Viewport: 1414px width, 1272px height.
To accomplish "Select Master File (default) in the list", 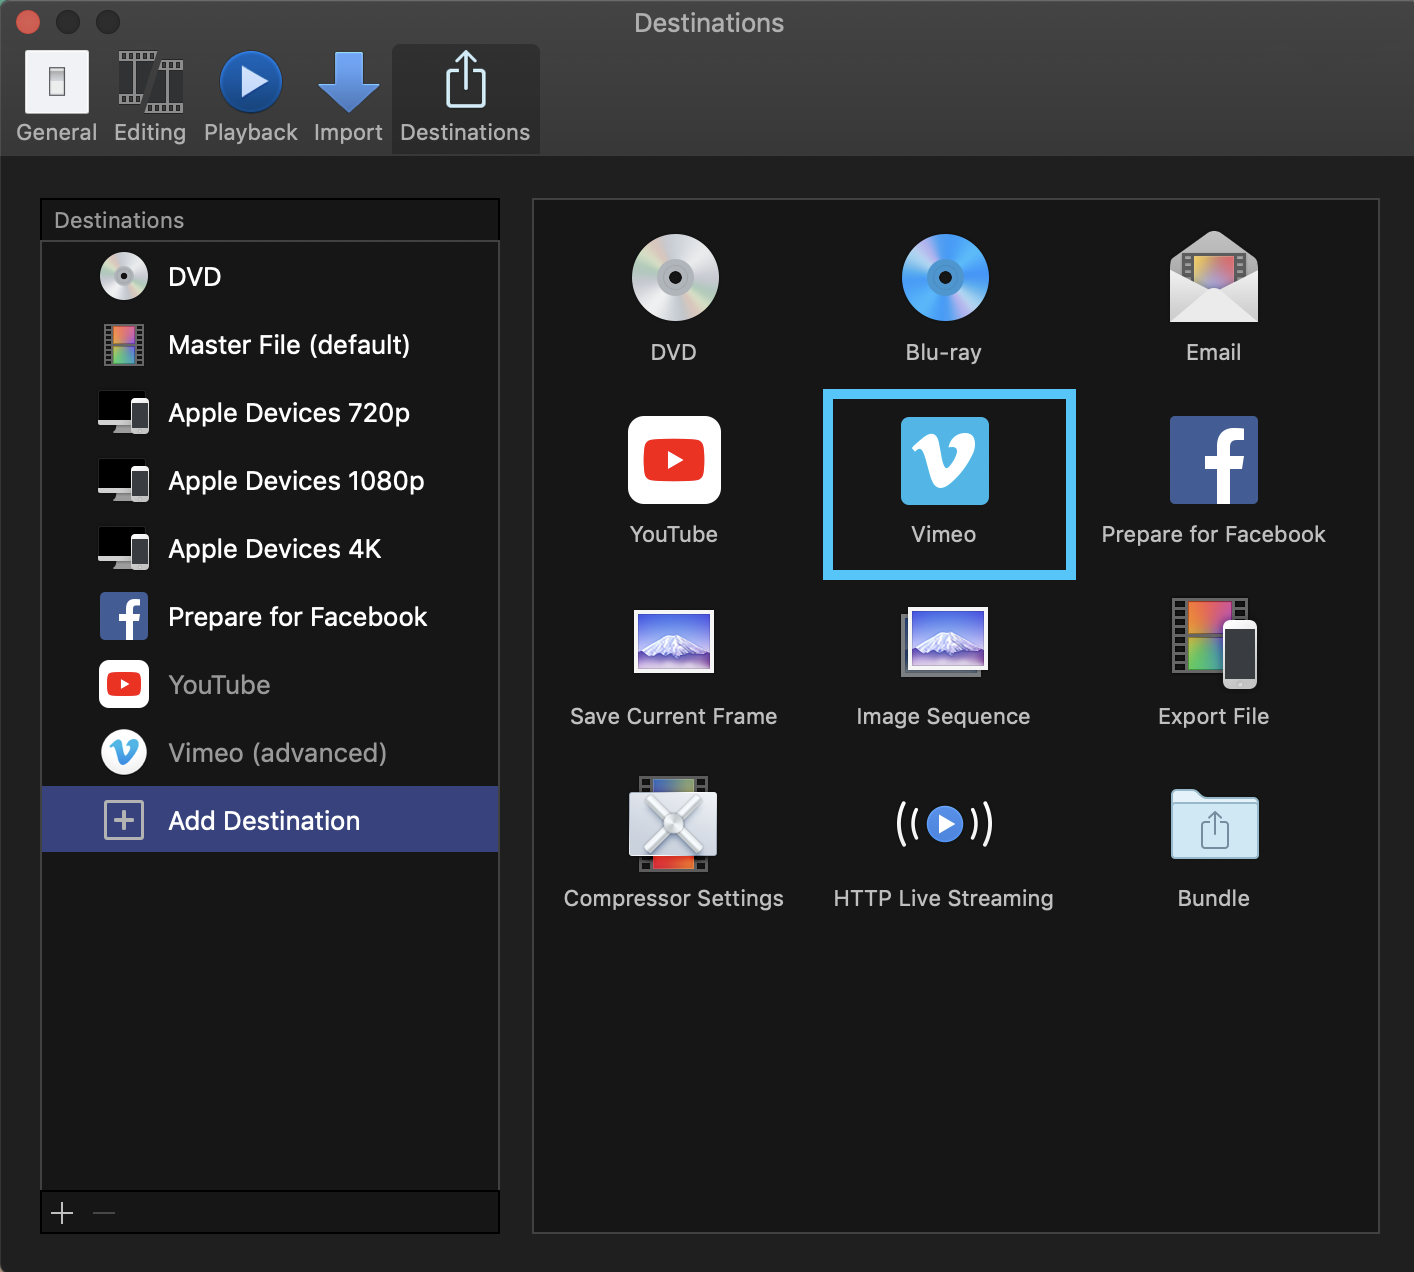I will pos(289,345).
